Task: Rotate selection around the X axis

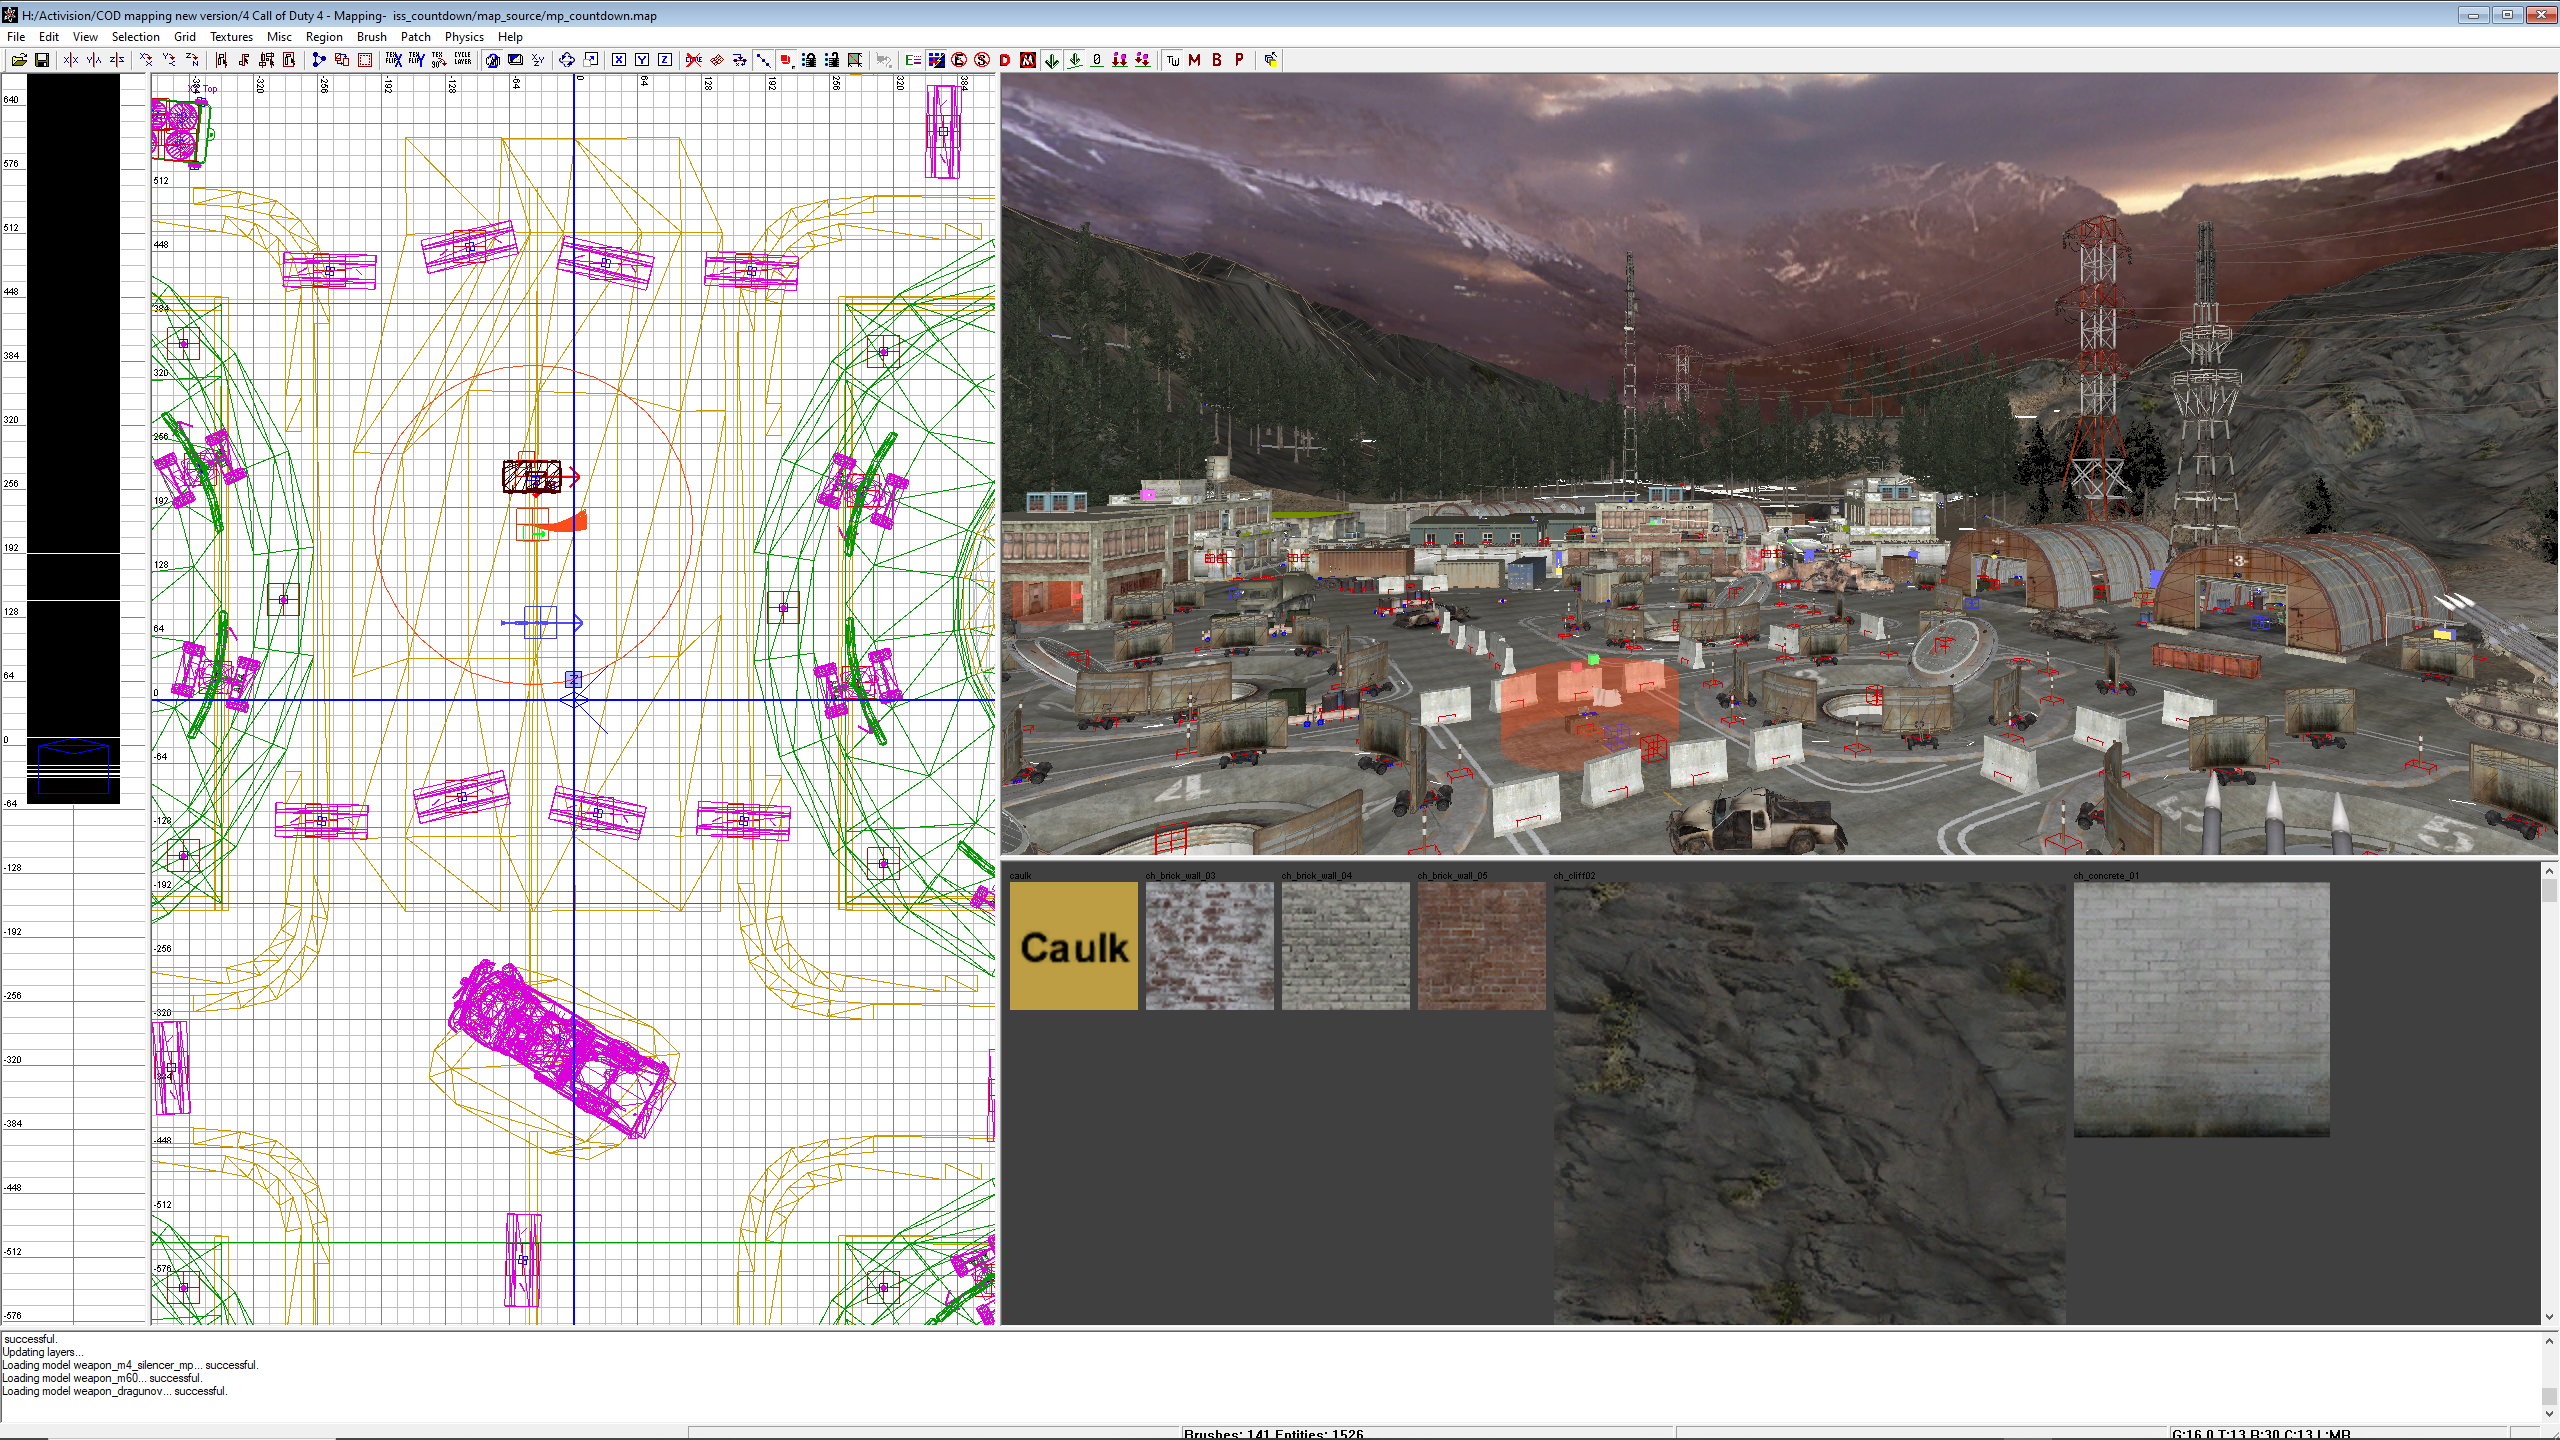Action: point(146,60)
